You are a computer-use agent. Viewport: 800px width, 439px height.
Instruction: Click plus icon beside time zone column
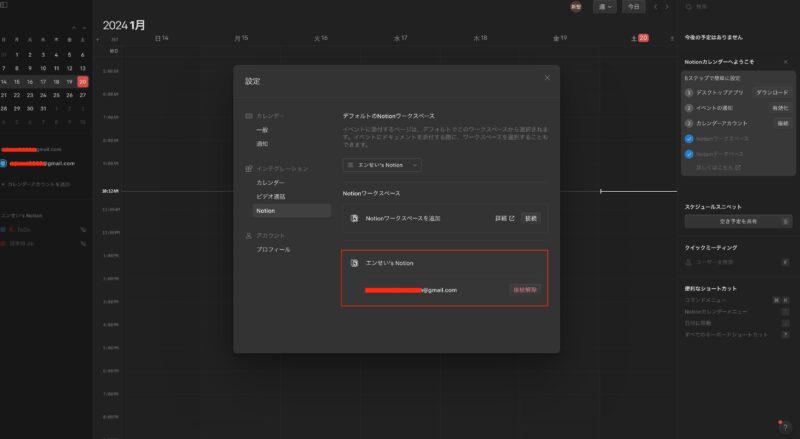[x=98, y=39]
